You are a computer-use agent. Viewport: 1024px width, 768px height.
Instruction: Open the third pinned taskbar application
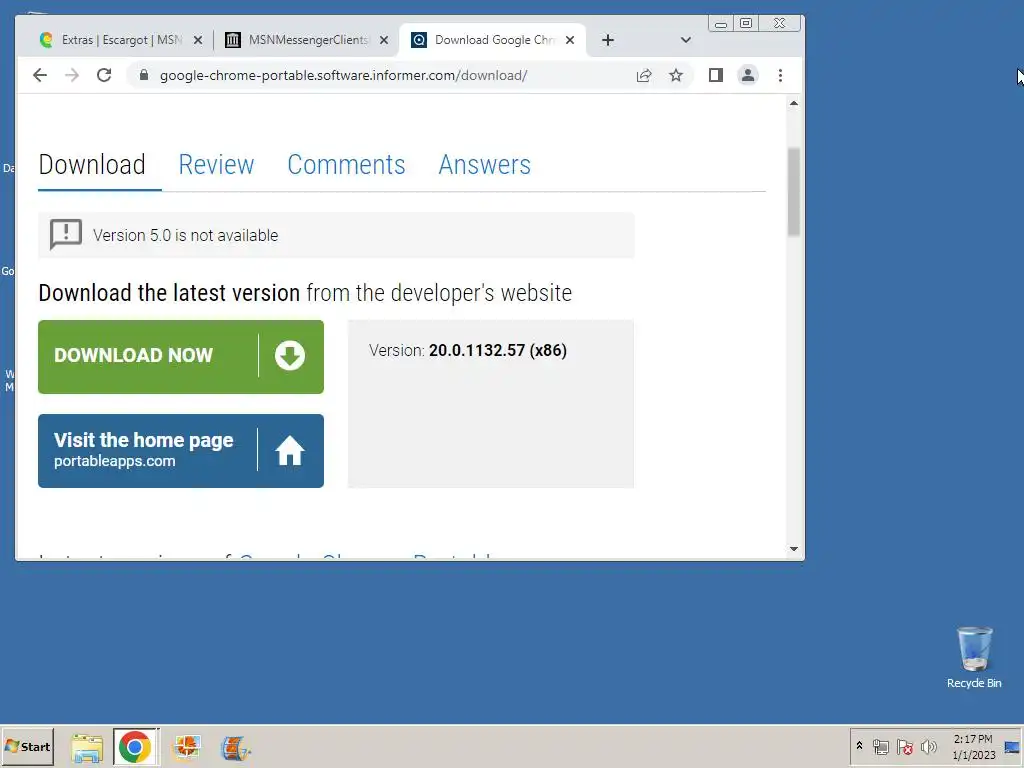(x=187, y=747)
